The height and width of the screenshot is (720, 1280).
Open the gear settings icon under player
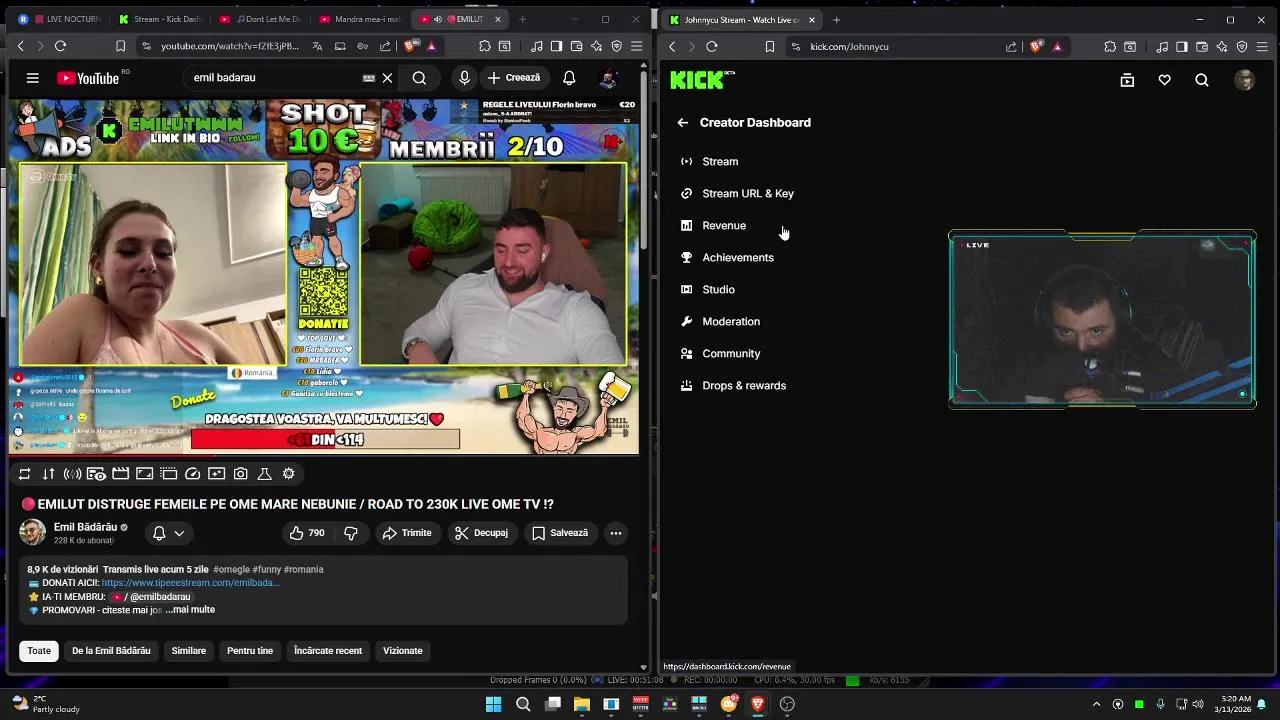[x=289, y=474]
